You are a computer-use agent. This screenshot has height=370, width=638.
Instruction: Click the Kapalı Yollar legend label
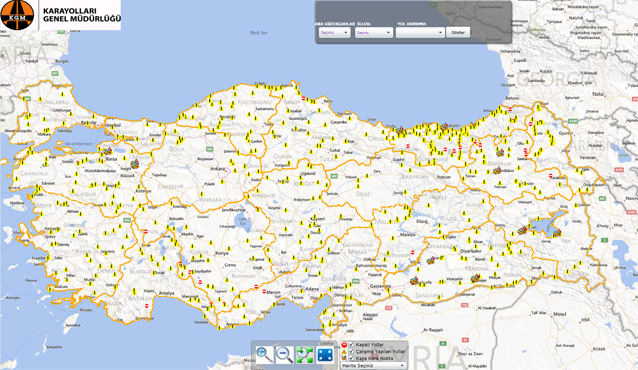click(369, 345)
